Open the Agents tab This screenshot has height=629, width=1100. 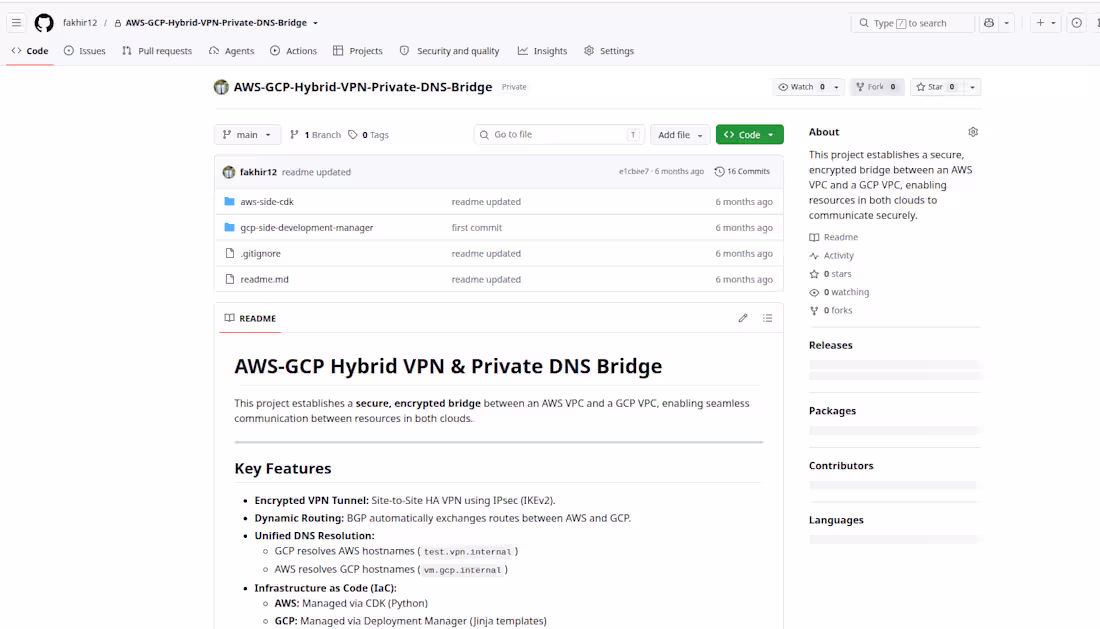(x=231, y=51)
